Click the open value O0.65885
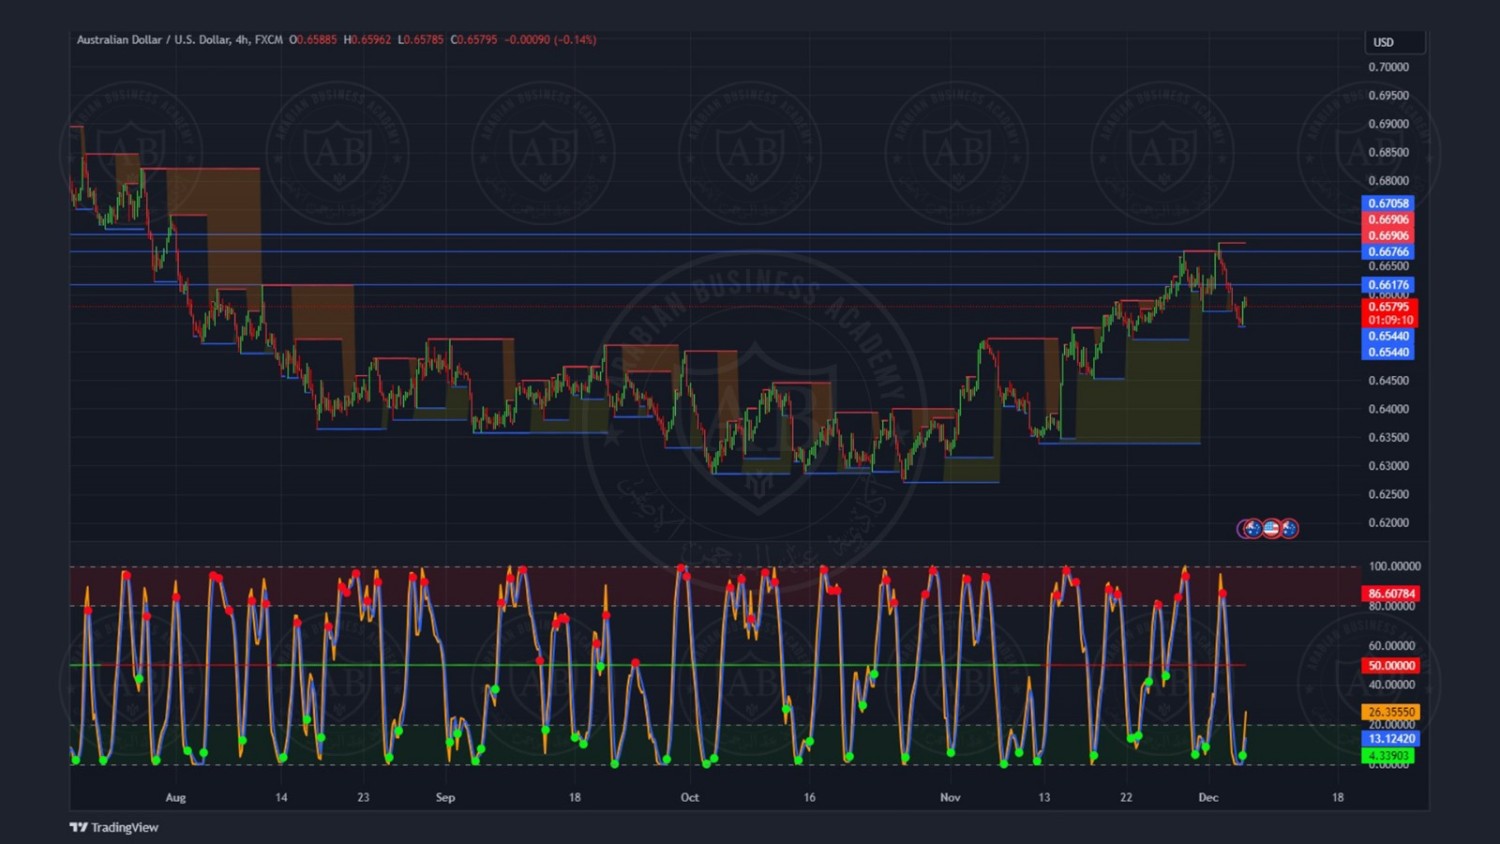This screenshot has height=844, width=1500. pos(313,40)
